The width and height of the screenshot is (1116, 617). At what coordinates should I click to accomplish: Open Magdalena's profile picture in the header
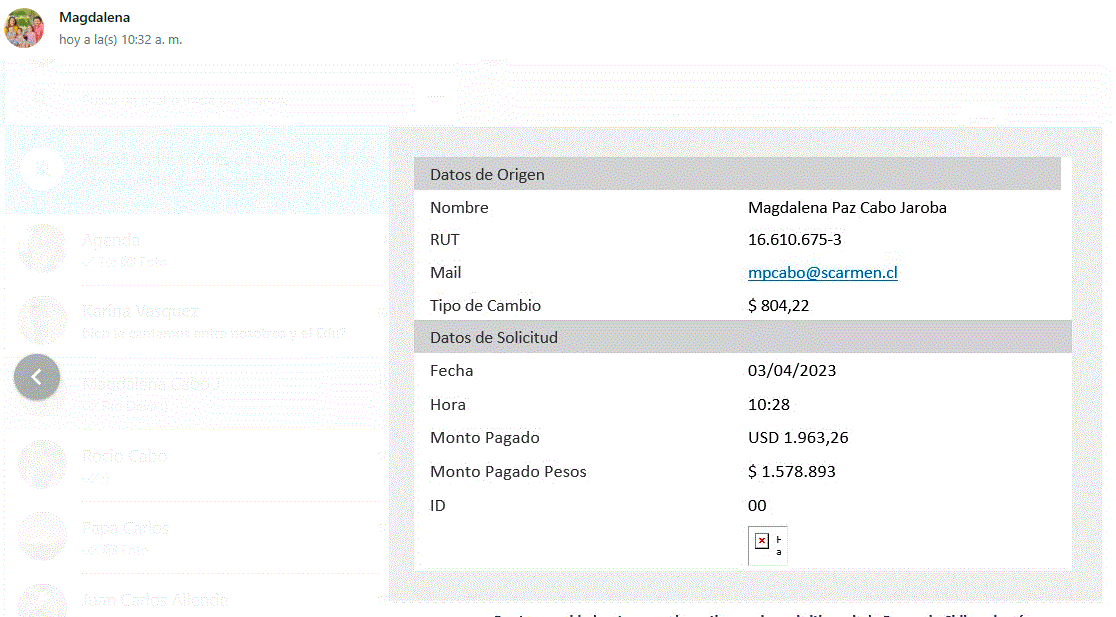24,28
